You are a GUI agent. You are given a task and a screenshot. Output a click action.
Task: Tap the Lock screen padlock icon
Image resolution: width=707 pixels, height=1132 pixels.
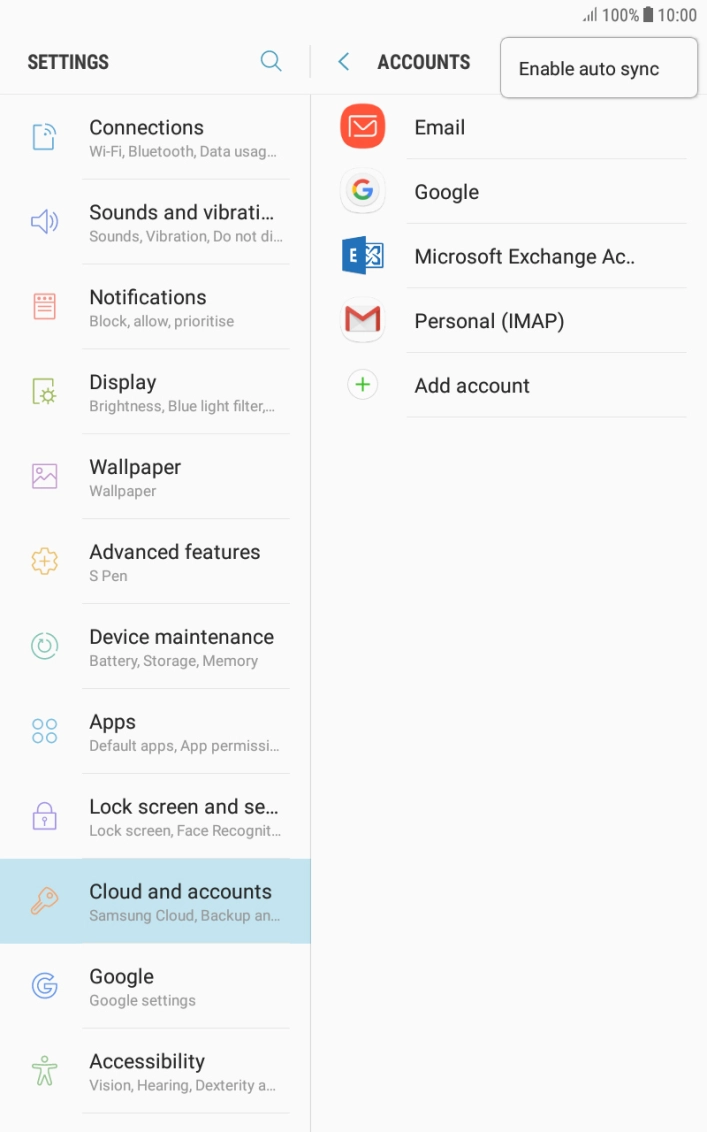point(44,816)
